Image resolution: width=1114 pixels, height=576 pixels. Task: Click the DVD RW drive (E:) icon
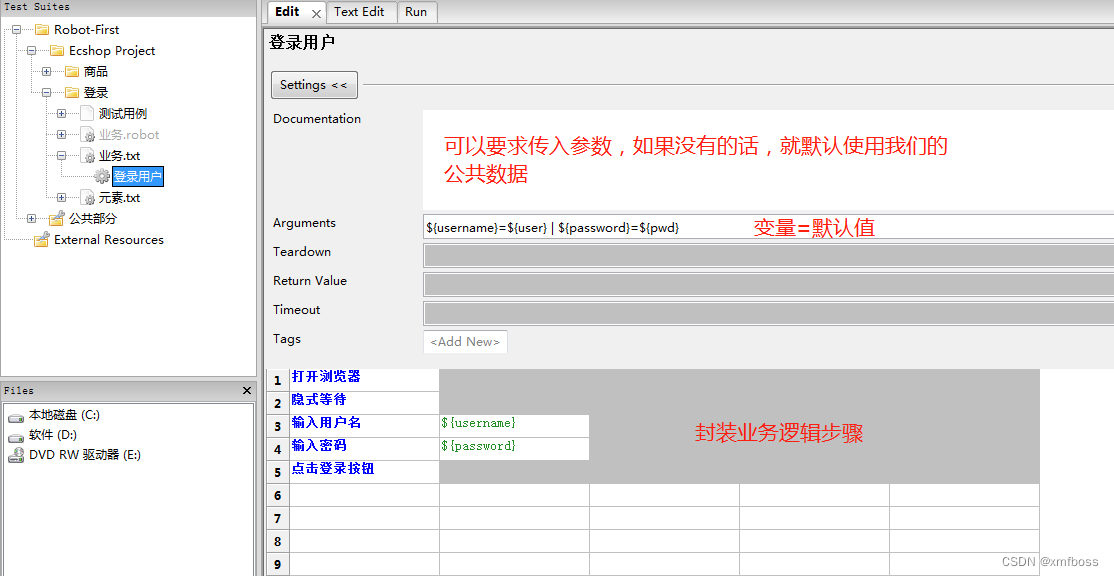tap(16, 455)
